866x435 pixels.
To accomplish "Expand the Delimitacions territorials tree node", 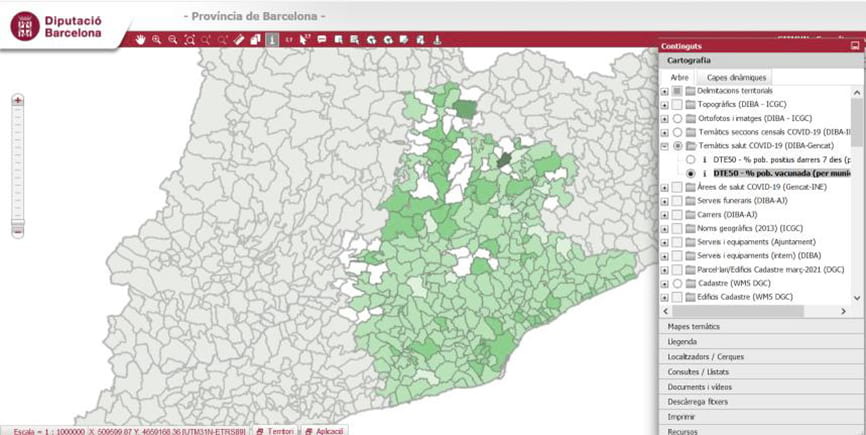I will coord(663,91).
